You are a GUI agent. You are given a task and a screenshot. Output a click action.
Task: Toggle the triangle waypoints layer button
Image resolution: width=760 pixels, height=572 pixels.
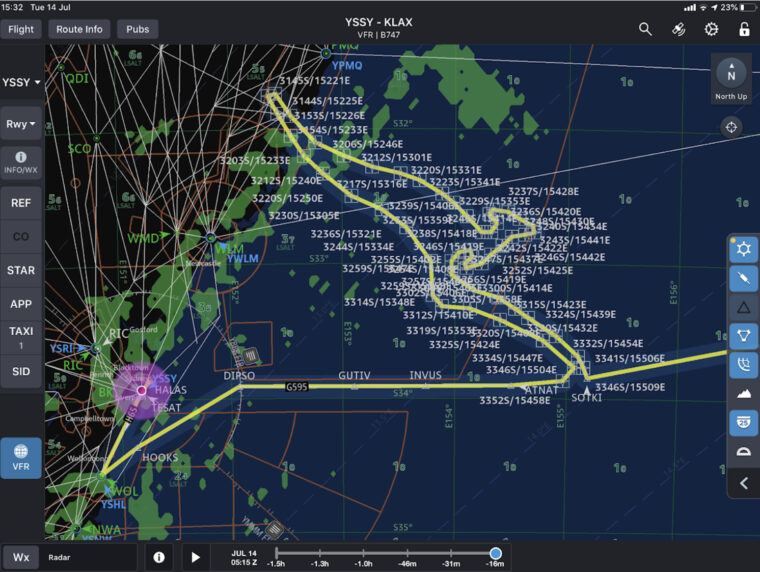click(744, 307)
